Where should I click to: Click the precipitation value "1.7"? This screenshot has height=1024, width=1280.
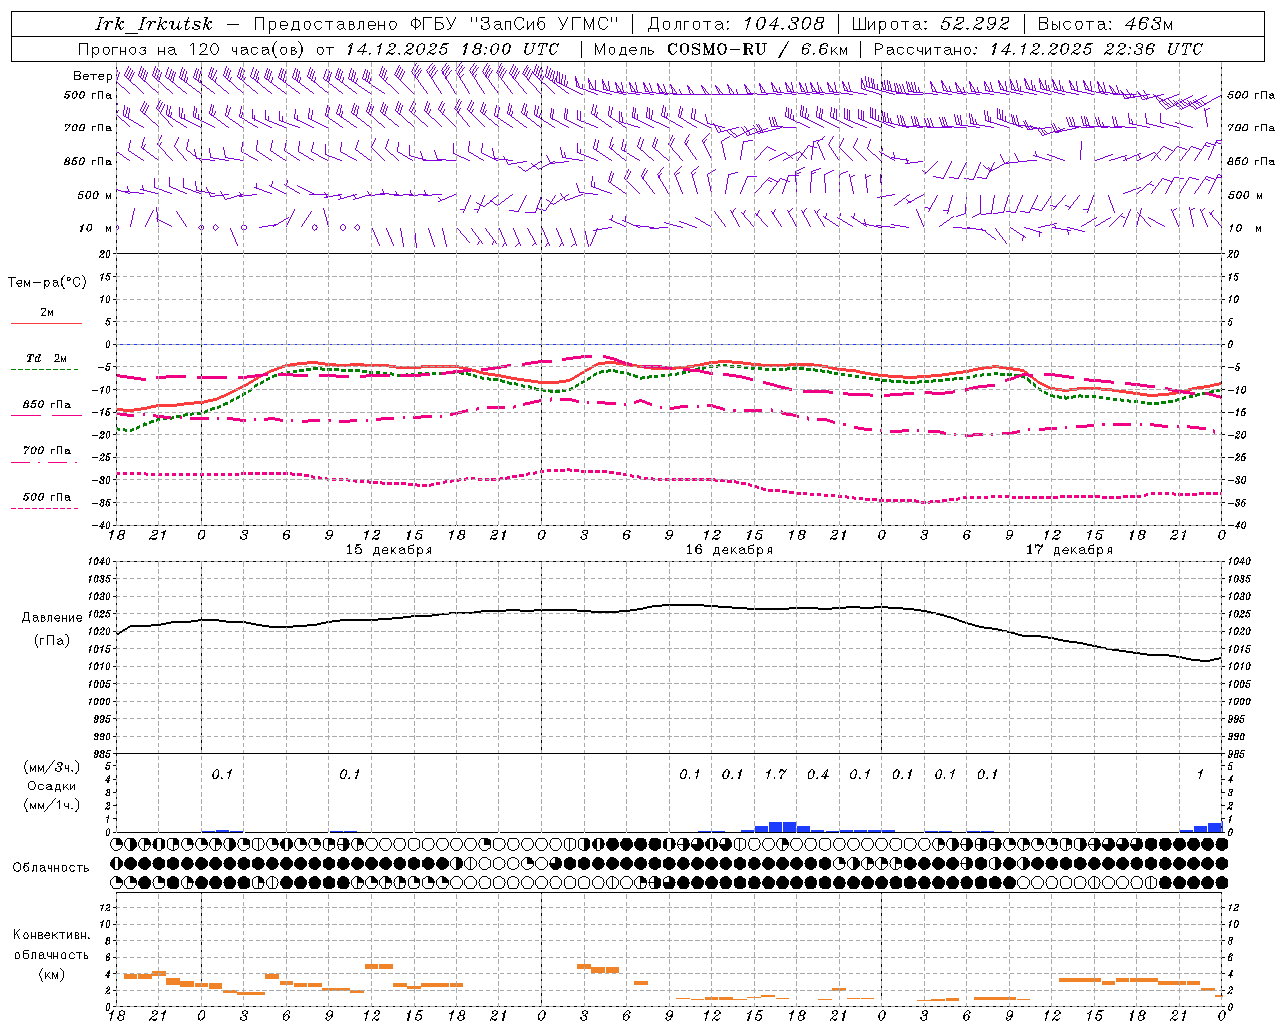point(775,774)
